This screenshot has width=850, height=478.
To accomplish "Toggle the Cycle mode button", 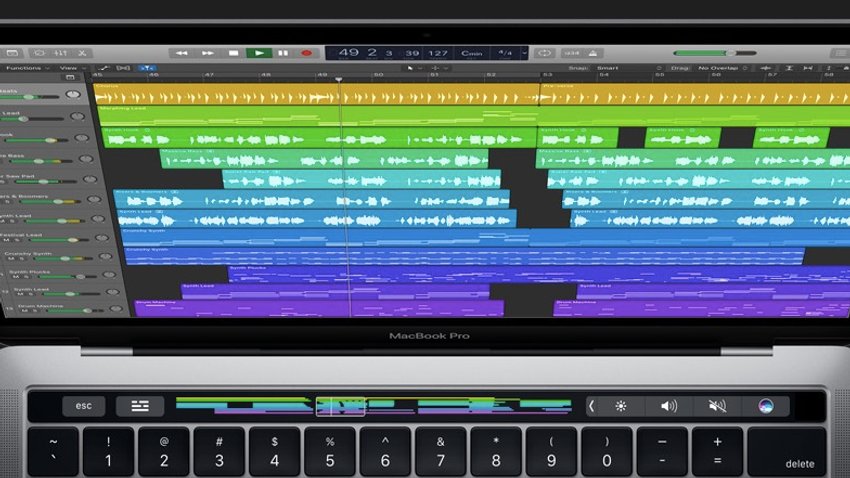I will (544, 53).
